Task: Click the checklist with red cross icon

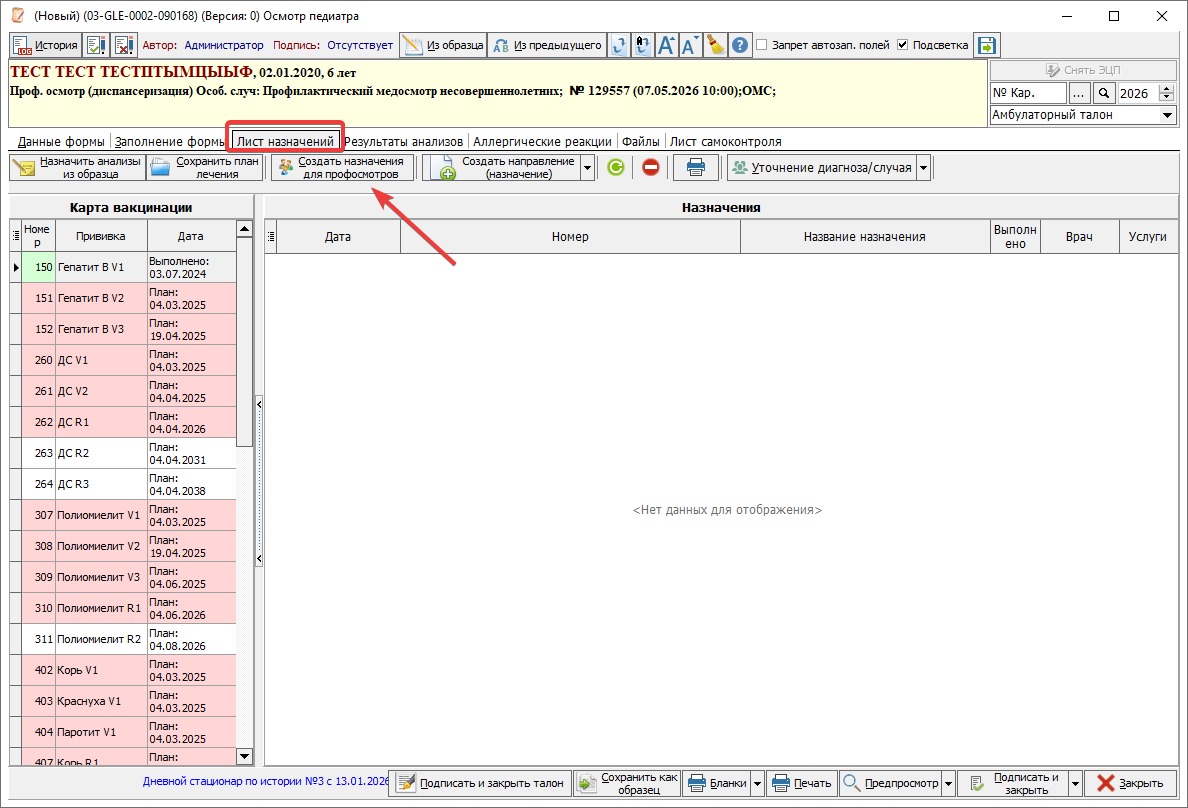Action: pyautogui.click(x=124, y=45)
